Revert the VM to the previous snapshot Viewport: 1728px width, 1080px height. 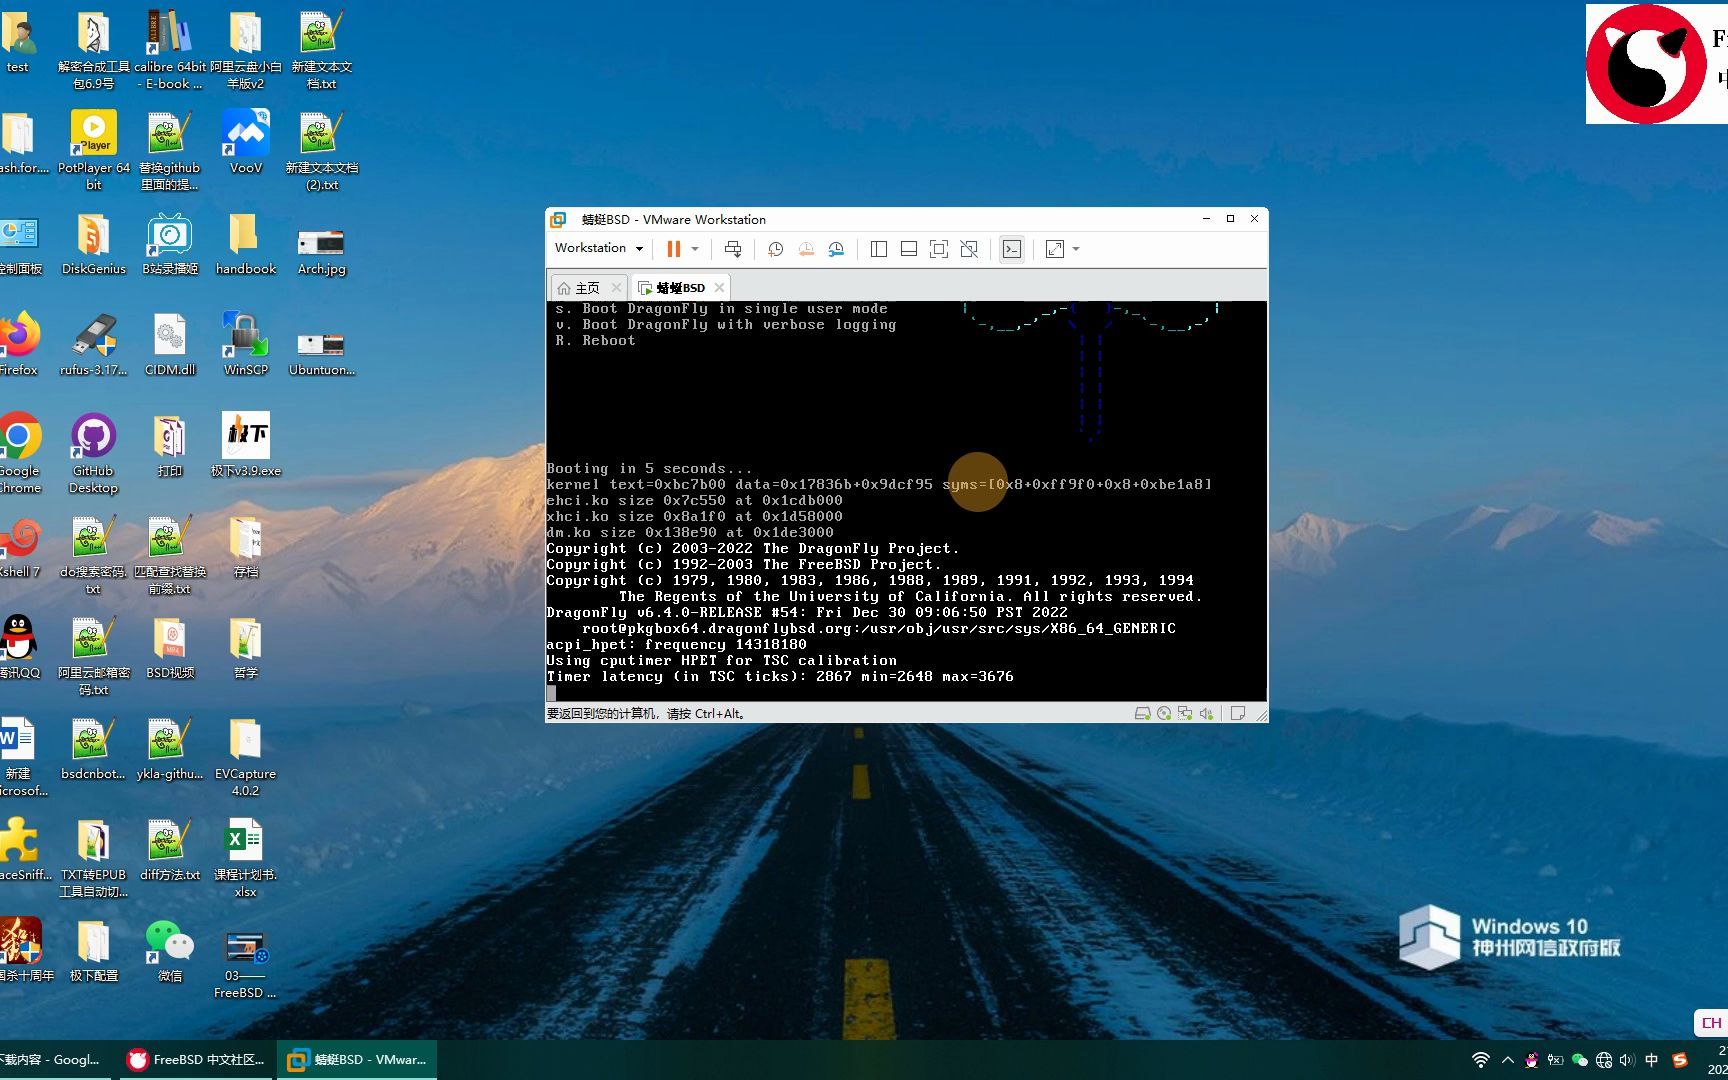point(806,249)
